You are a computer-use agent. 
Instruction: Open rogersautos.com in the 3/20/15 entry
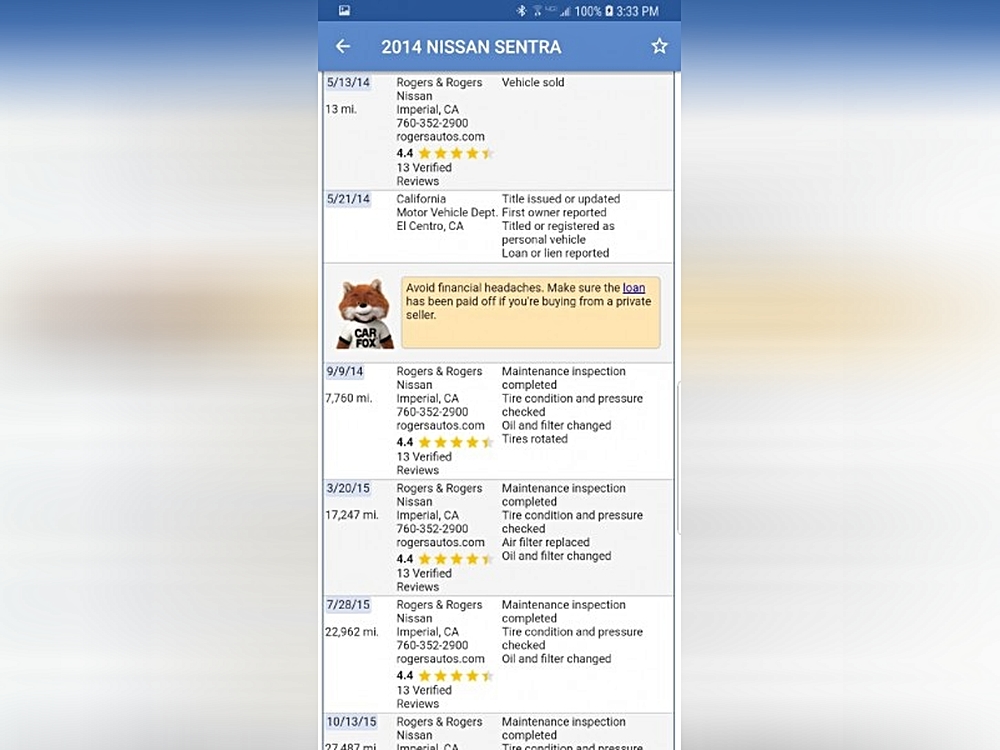[441, 542]
